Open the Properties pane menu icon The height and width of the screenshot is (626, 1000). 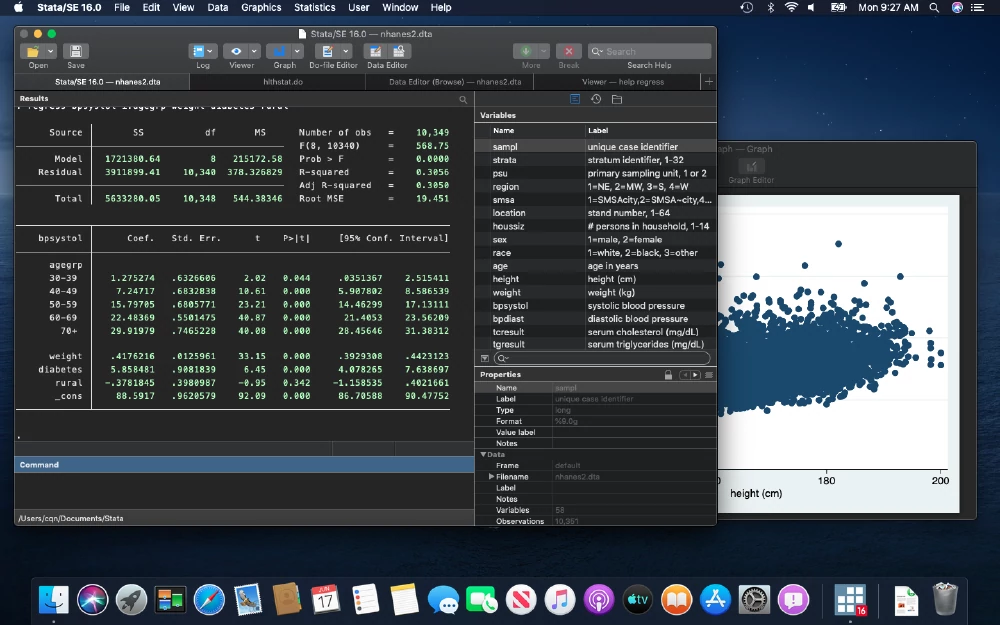tap(709, 375)
